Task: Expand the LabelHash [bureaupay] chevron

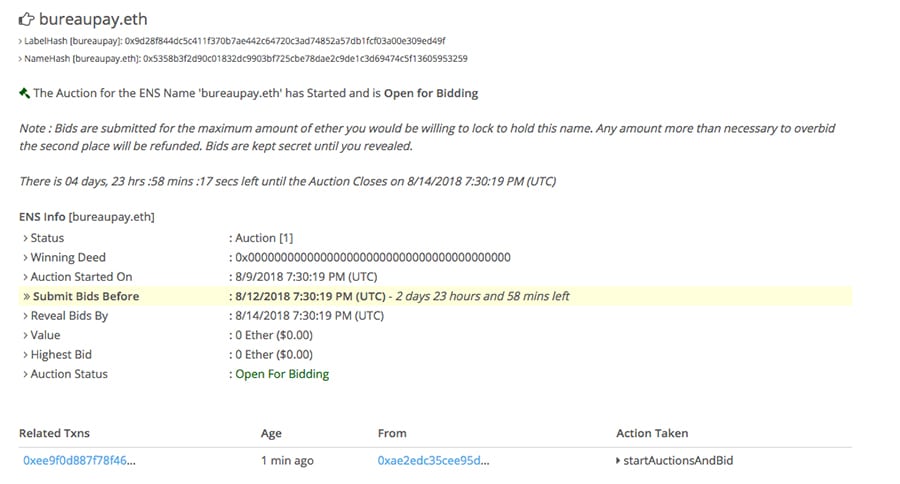Action: point(21,41)
